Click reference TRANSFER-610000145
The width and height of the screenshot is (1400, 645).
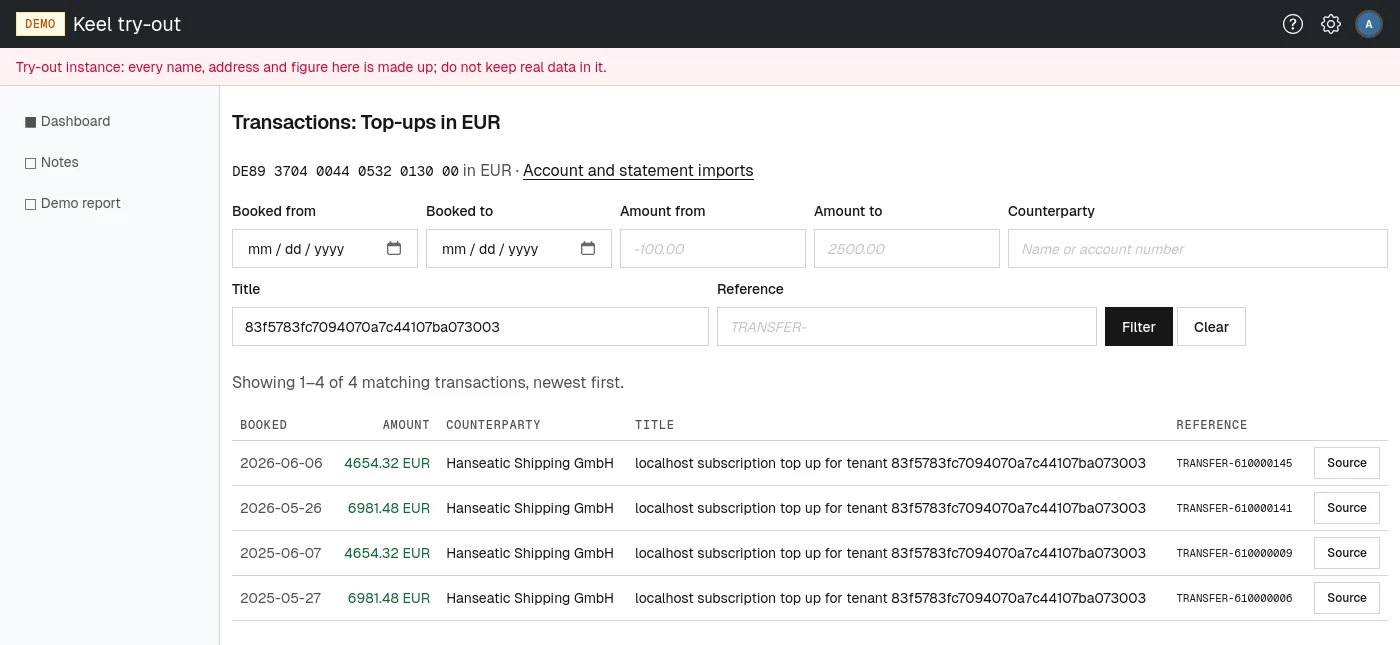1234,464
